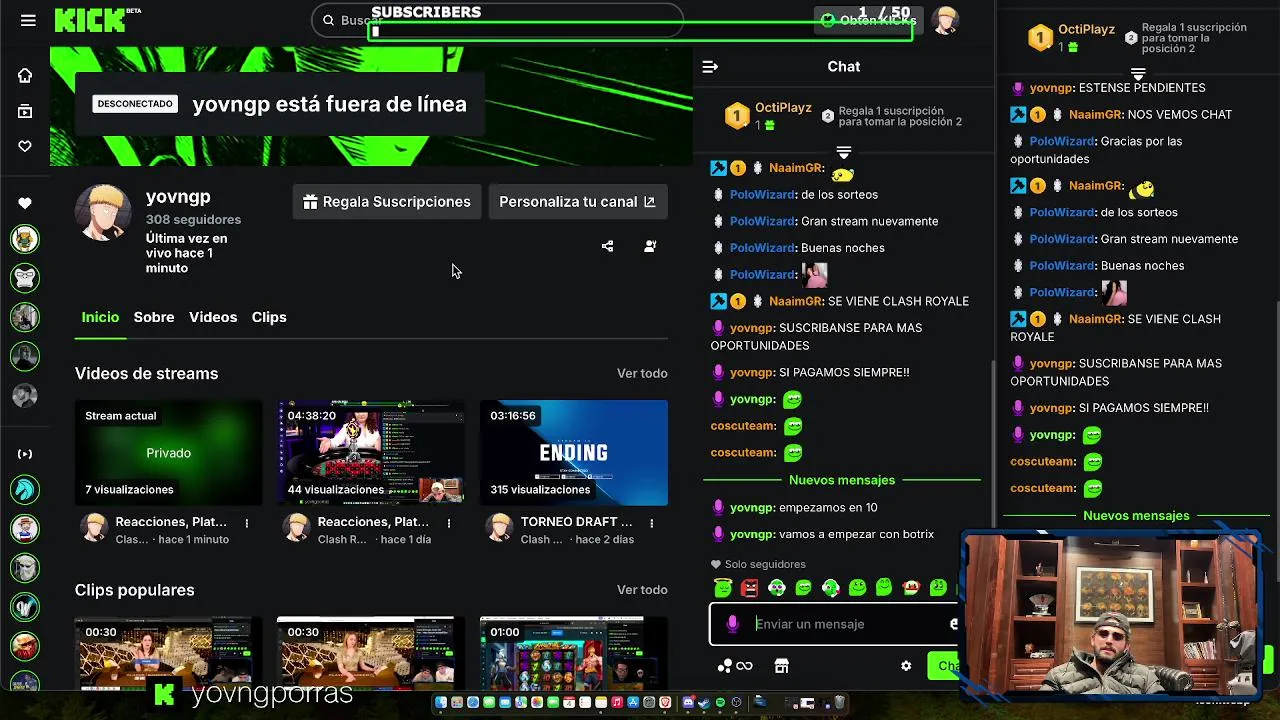Screen dimensions: 1280x720
Task: Click the green Chat send button
Action: [945, 666]
